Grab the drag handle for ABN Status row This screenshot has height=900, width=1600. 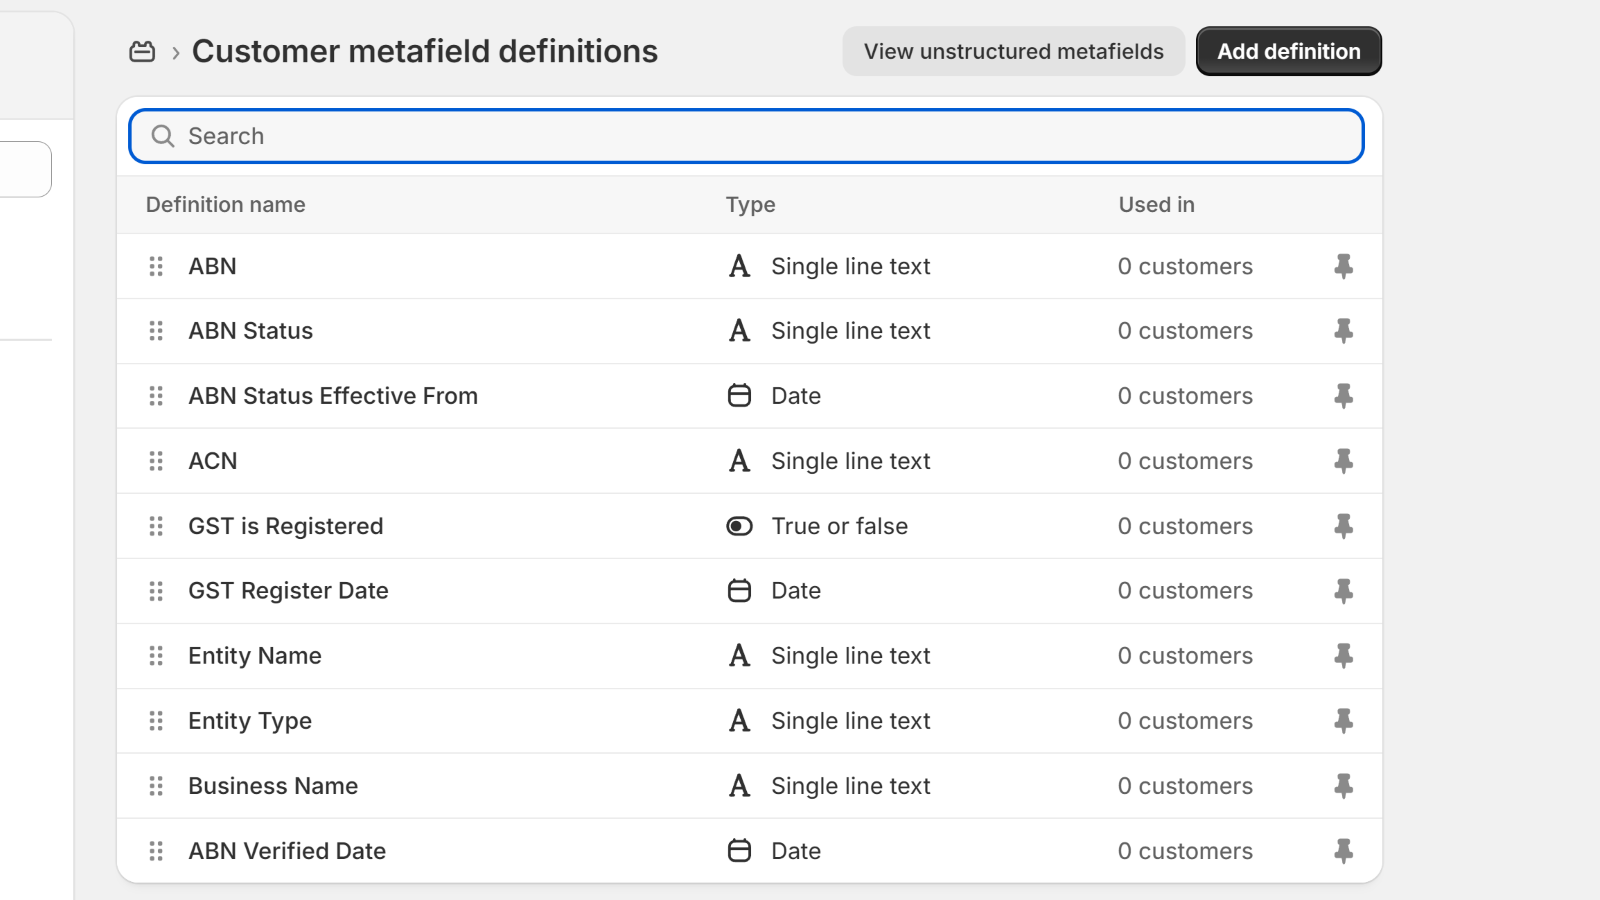tap(156, 331)
